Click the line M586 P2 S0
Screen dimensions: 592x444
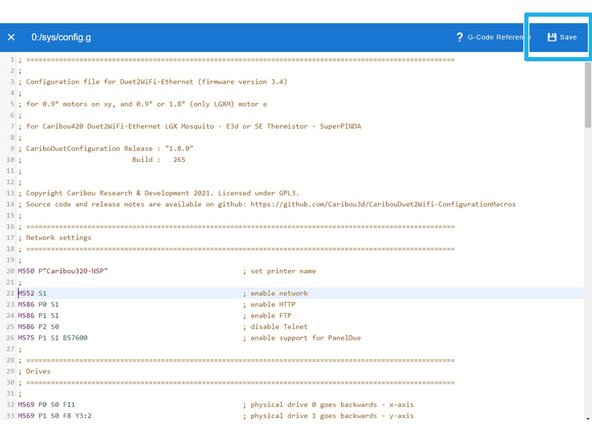coord(38,327)
